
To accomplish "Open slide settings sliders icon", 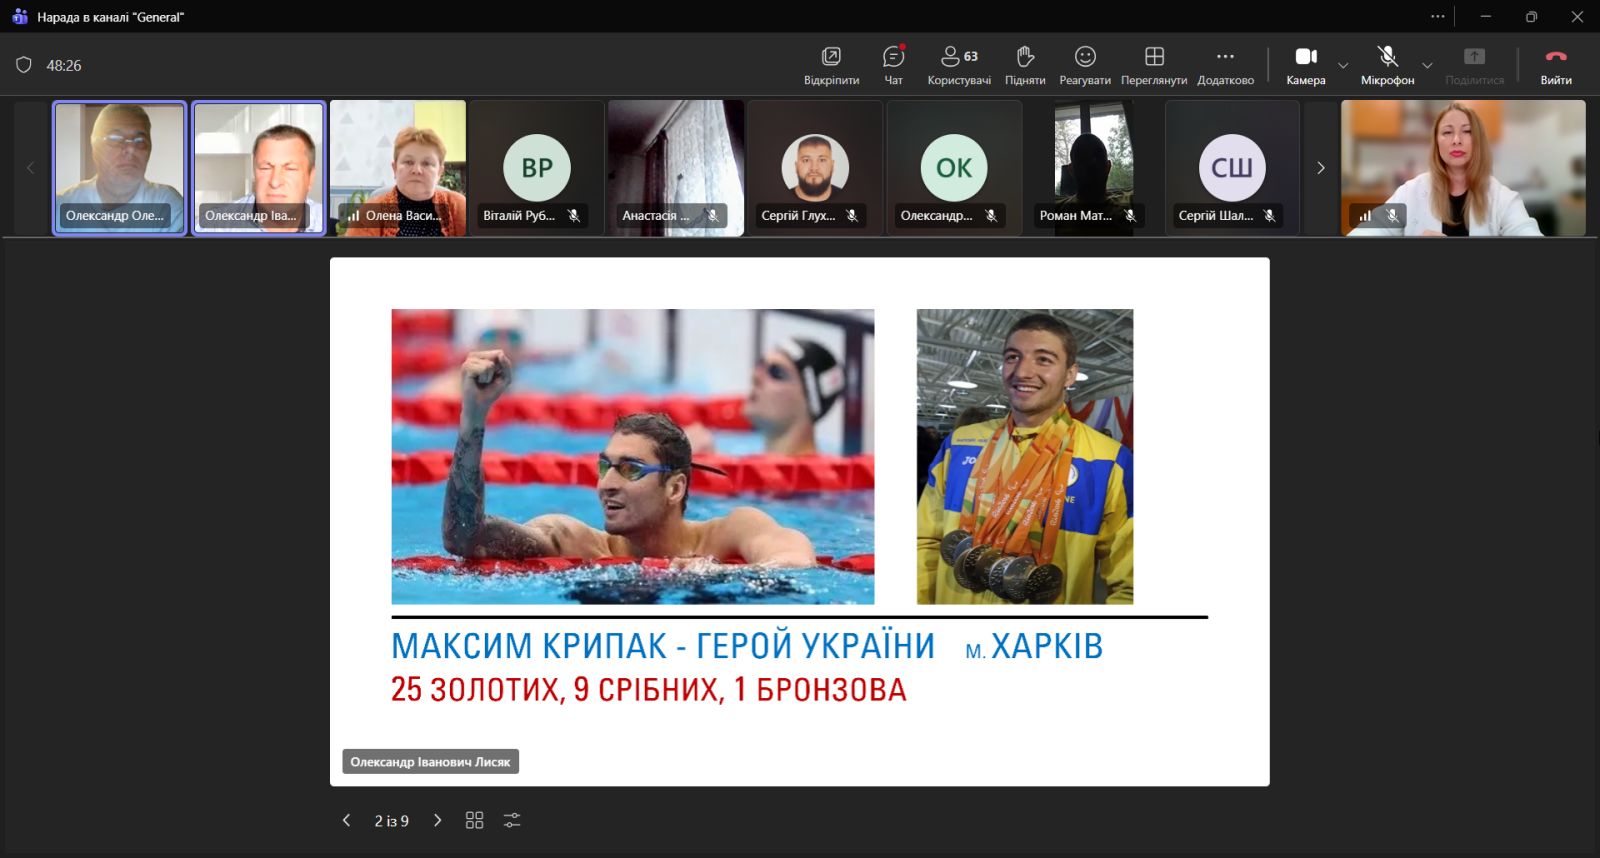I will [x=512, y=820].
